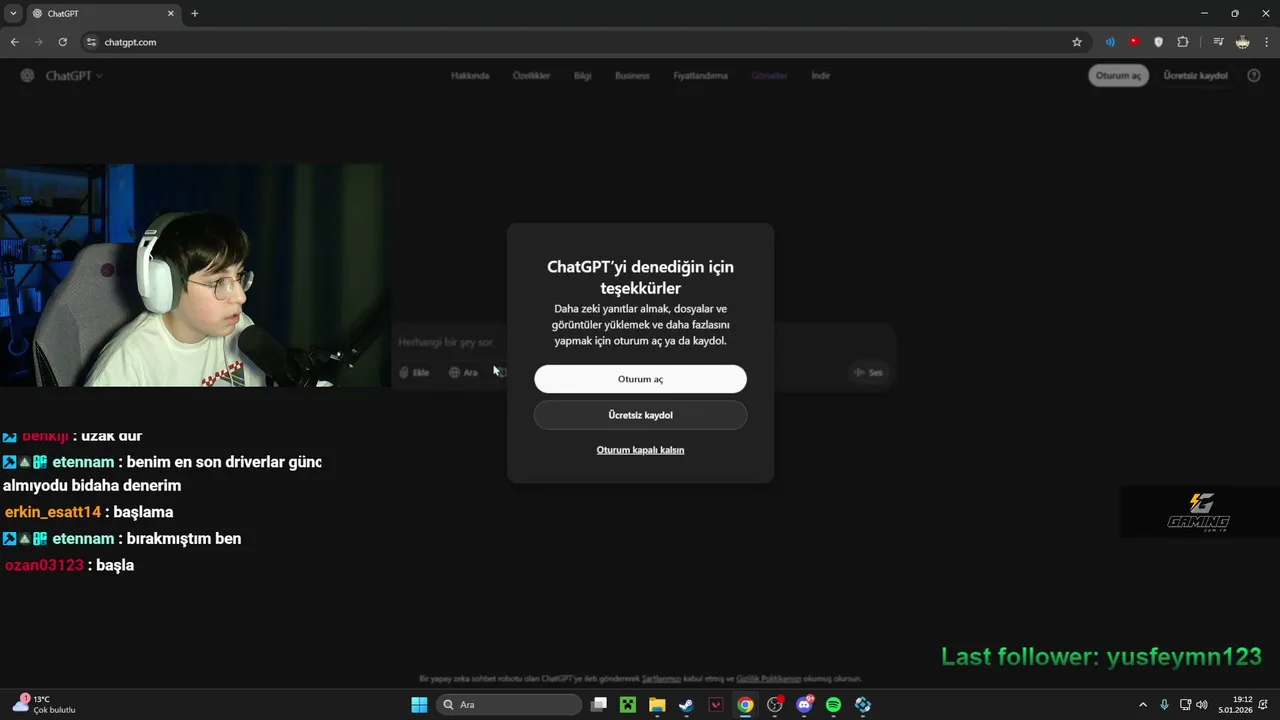Screen dimensions: 1280x720
Task: Click the ChatGPT logo icon in header
Action: tap(27, 76)
